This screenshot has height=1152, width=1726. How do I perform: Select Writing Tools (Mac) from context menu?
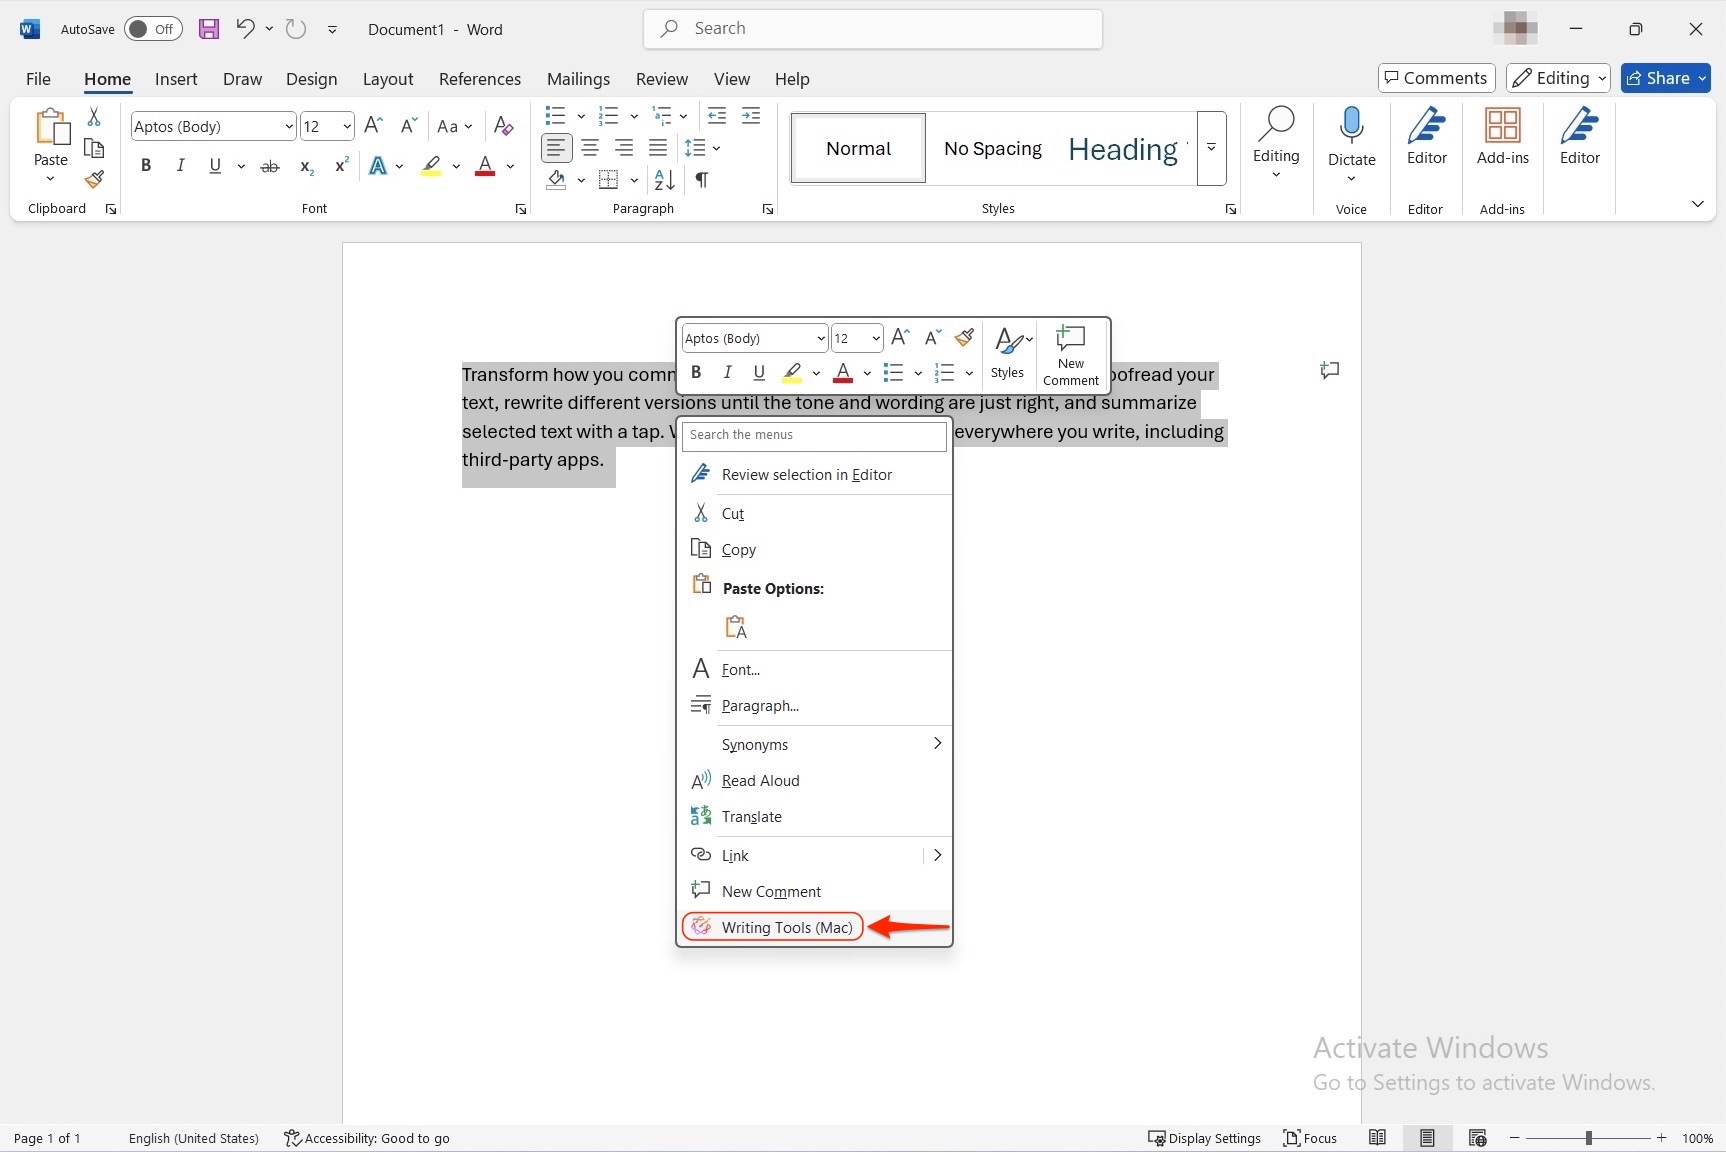786,927
